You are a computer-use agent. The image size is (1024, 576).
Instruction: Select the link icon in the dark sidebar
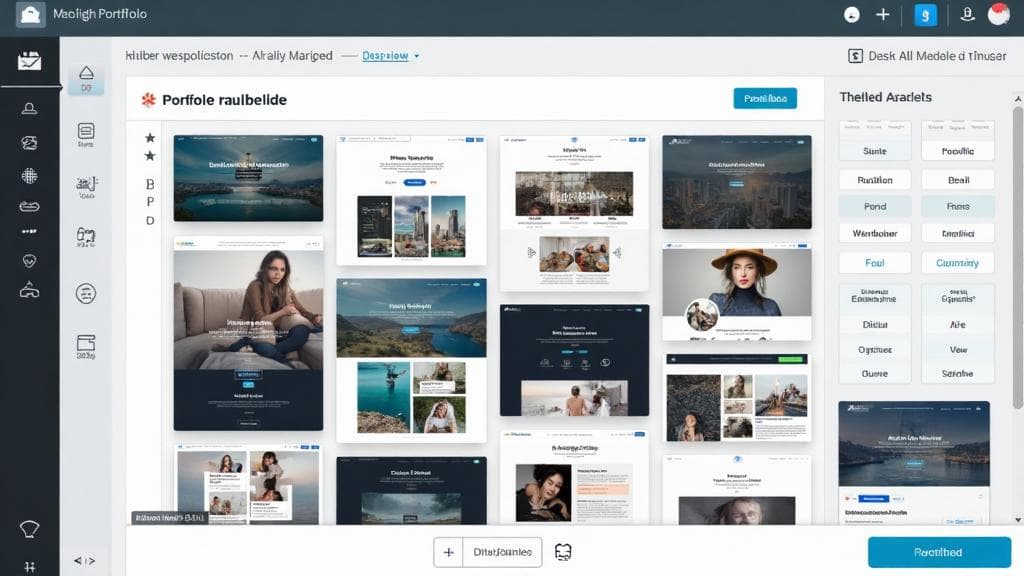click(30, 205)
